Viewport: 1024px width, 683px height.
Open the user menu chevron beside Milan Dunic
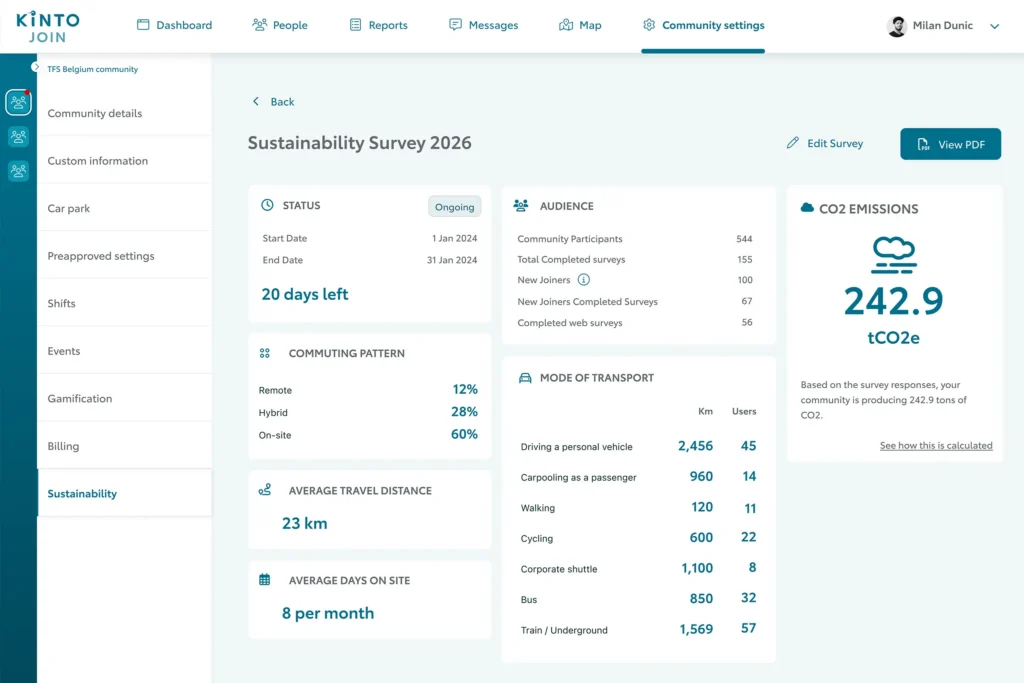(x=994, y=26)
